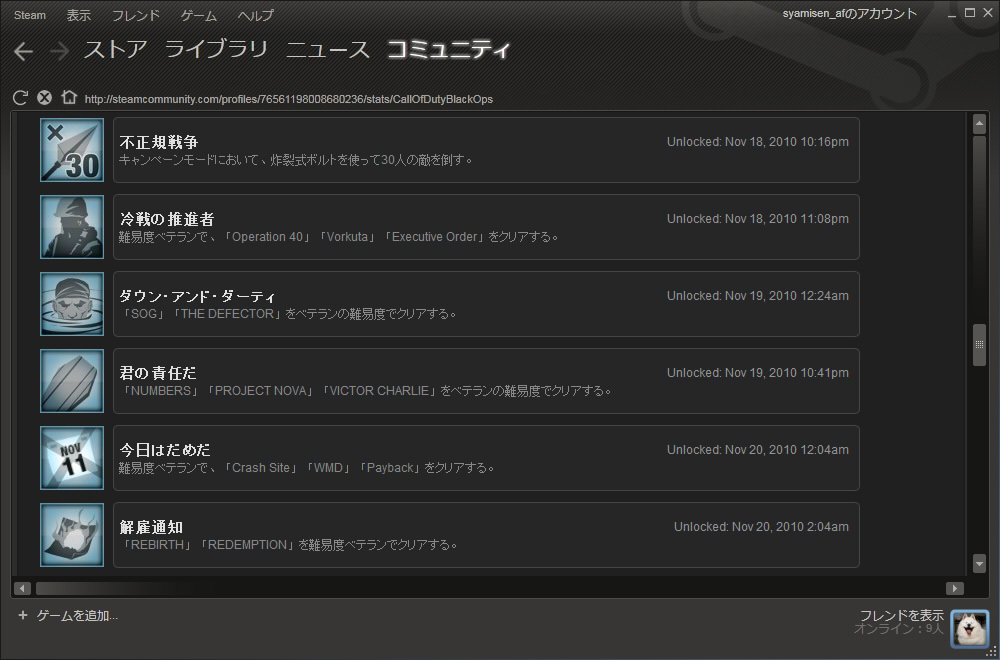Click the Nov 20, 2010 2:04am unlock date

tap(761, 527)
